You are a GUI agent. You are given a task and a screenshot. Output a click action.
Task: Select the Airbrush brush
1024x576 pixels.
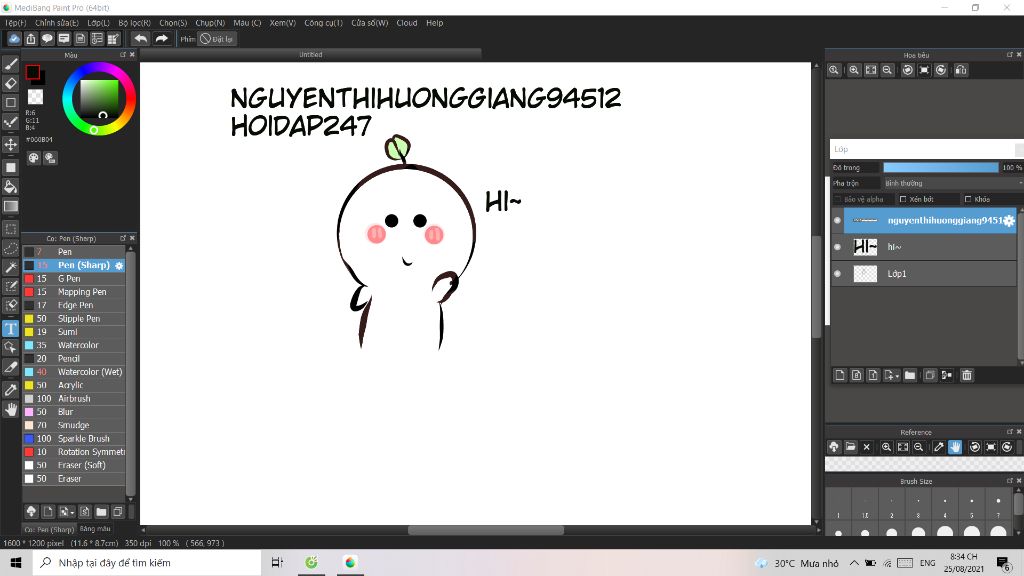[x=74, y=398]
